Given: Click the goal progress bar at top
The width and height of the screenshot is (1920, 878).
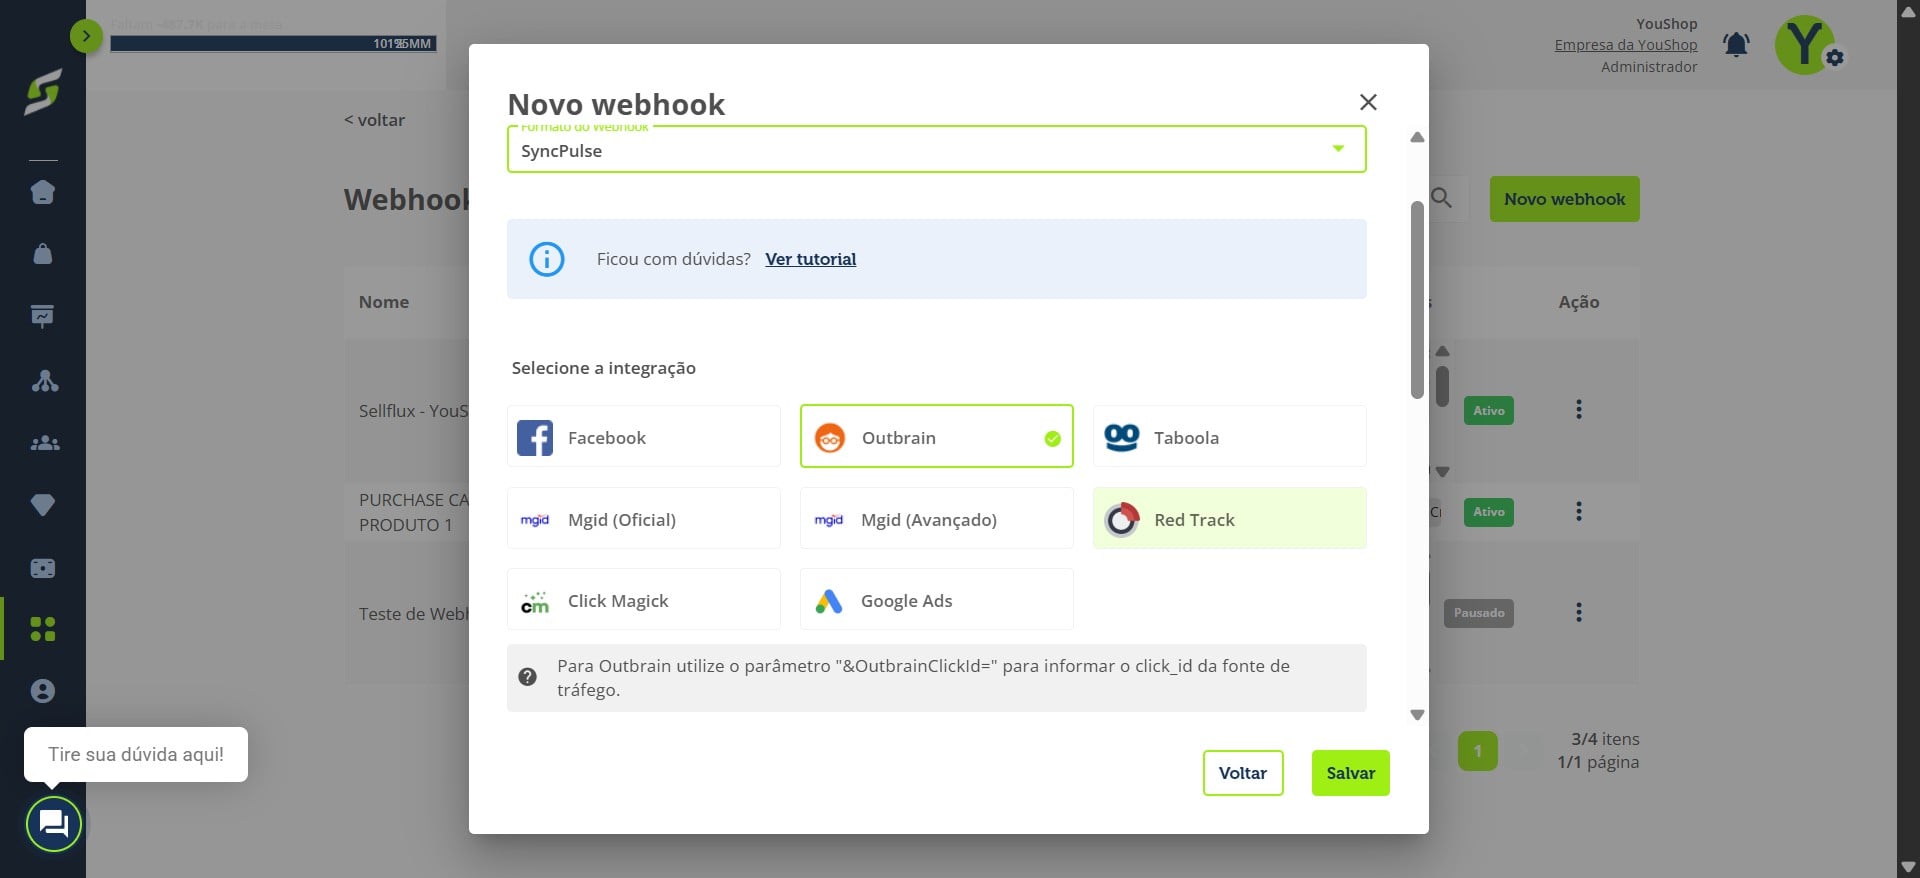Looking at the screenshot, I should [x=273, y=44].
